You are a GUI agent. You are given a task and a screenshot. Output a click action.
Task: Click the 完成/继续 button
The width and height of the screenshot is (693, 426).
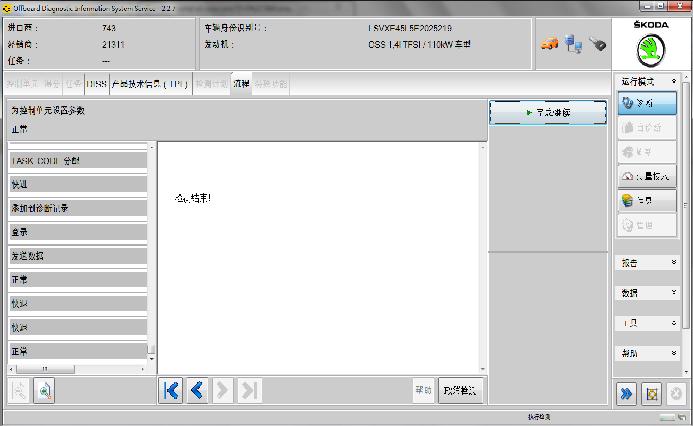click(x=548, y=113)
